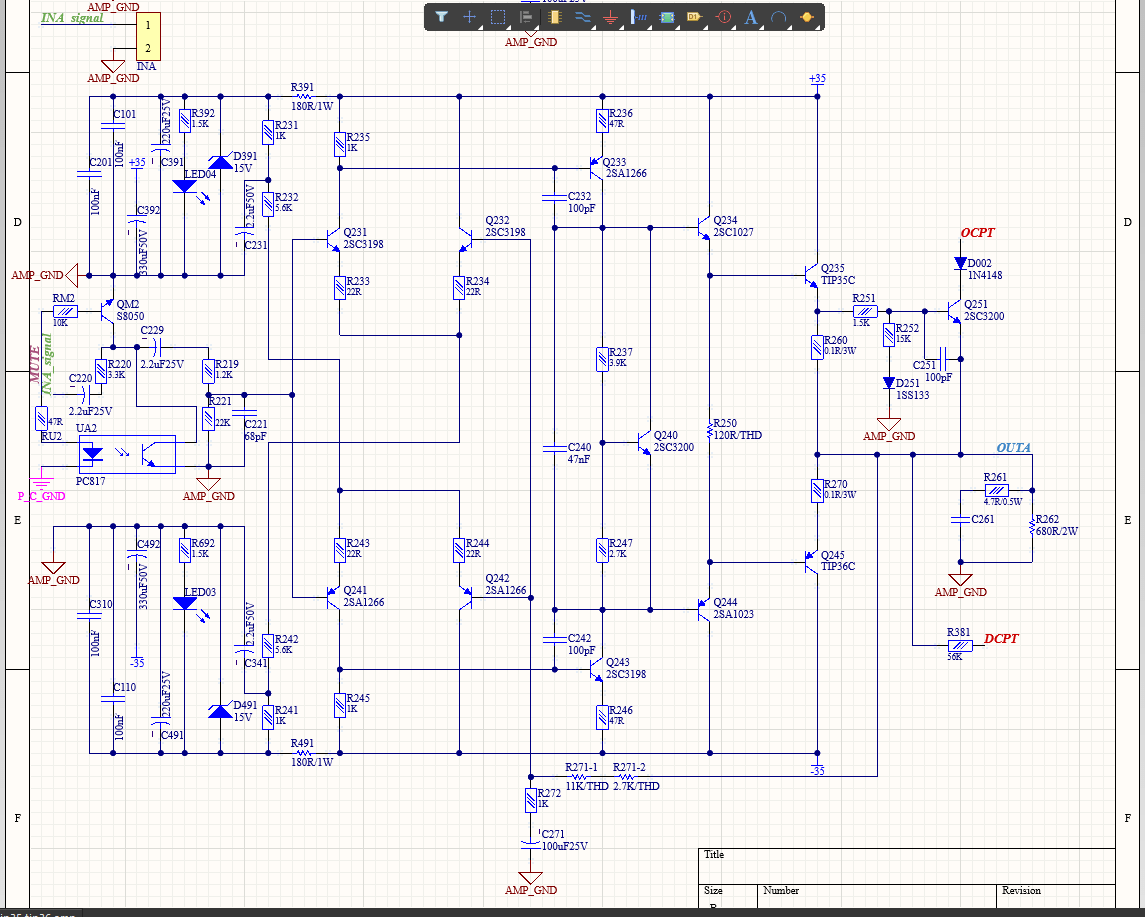Click the PC817 optocoupler UA2 symbol
1145x917 pixels.
point(127,454)
